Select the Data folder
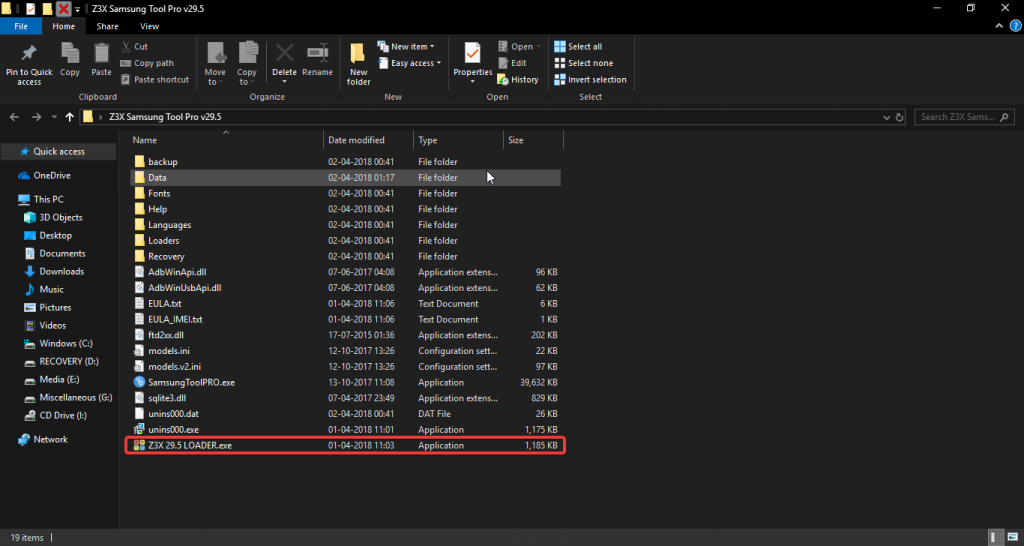Screen dimensions: 1024x546 345,178
